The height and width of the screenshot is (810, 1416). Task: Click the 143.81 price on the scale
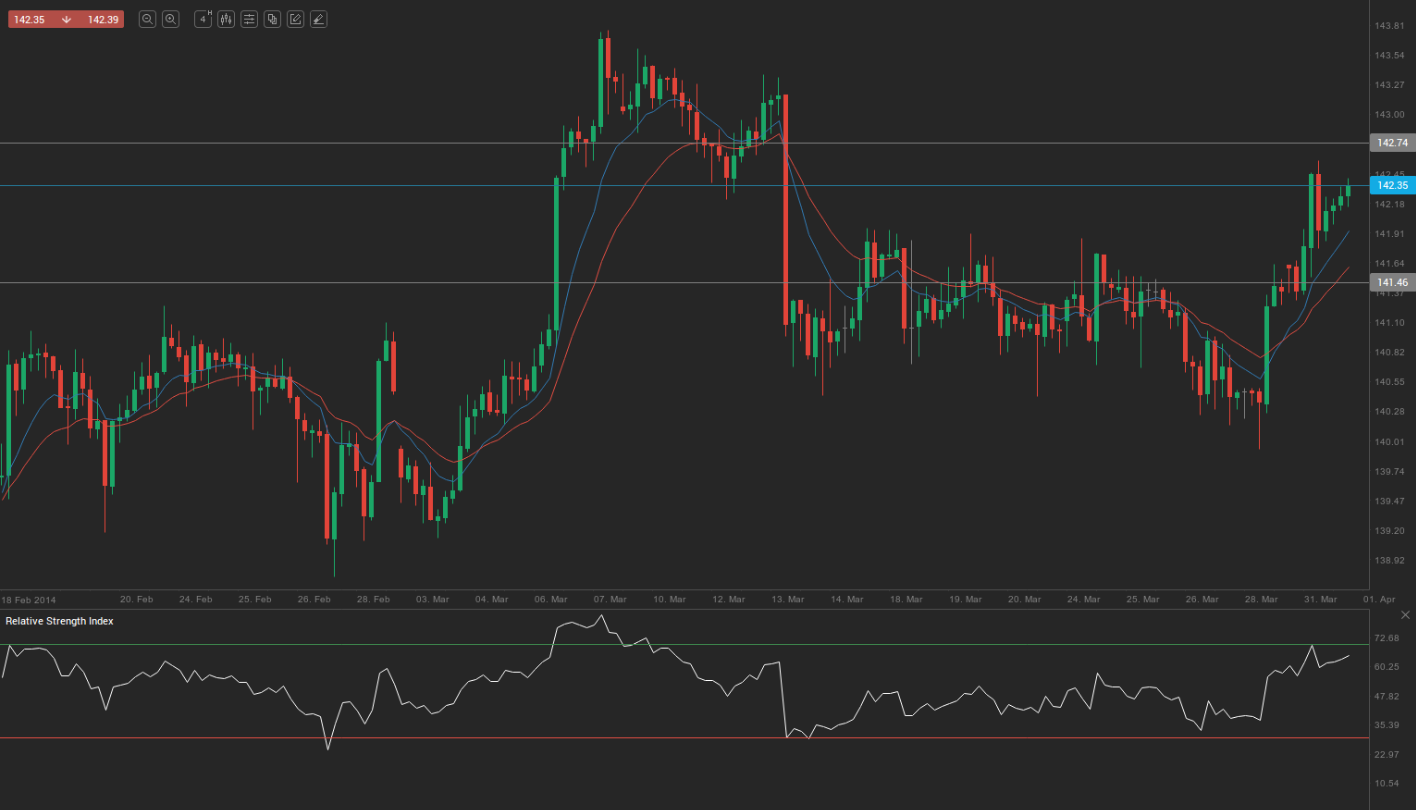[1390, 26]
